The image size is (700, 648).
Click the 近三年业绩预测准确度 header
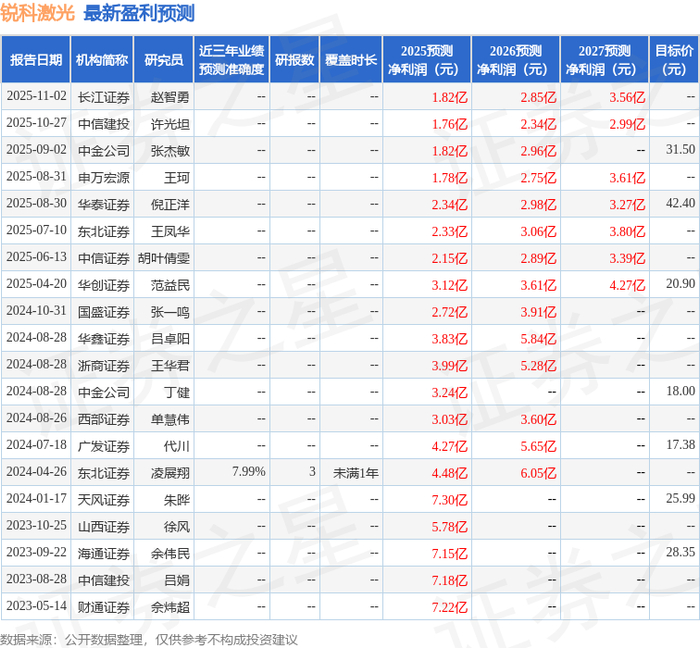231,60
